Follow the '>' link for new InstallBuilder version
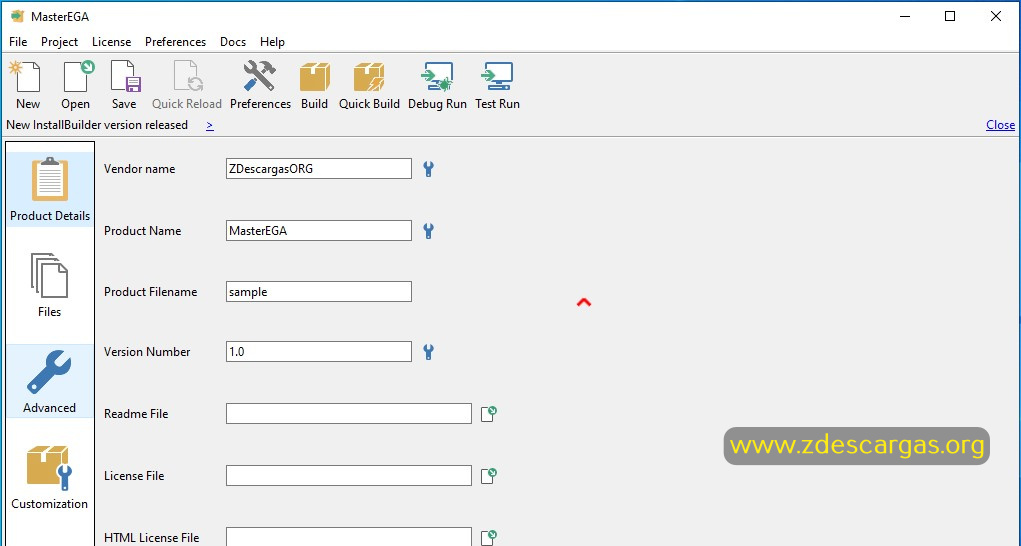The image size is (1021, 546). click(x=210, y=126)
